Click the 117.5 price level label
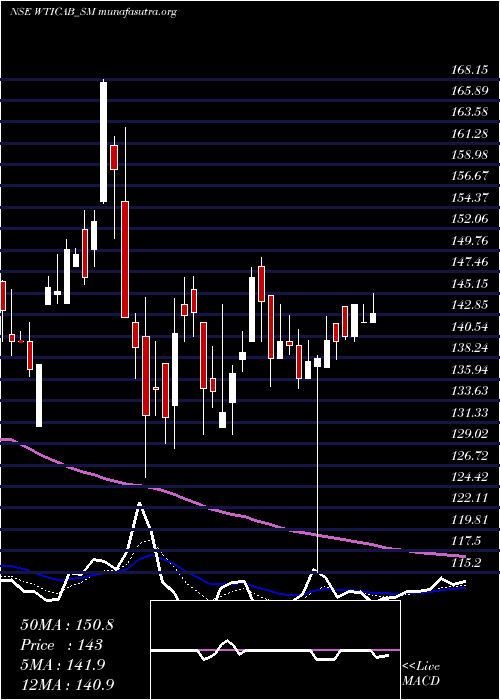 click(x=466, y=541)
